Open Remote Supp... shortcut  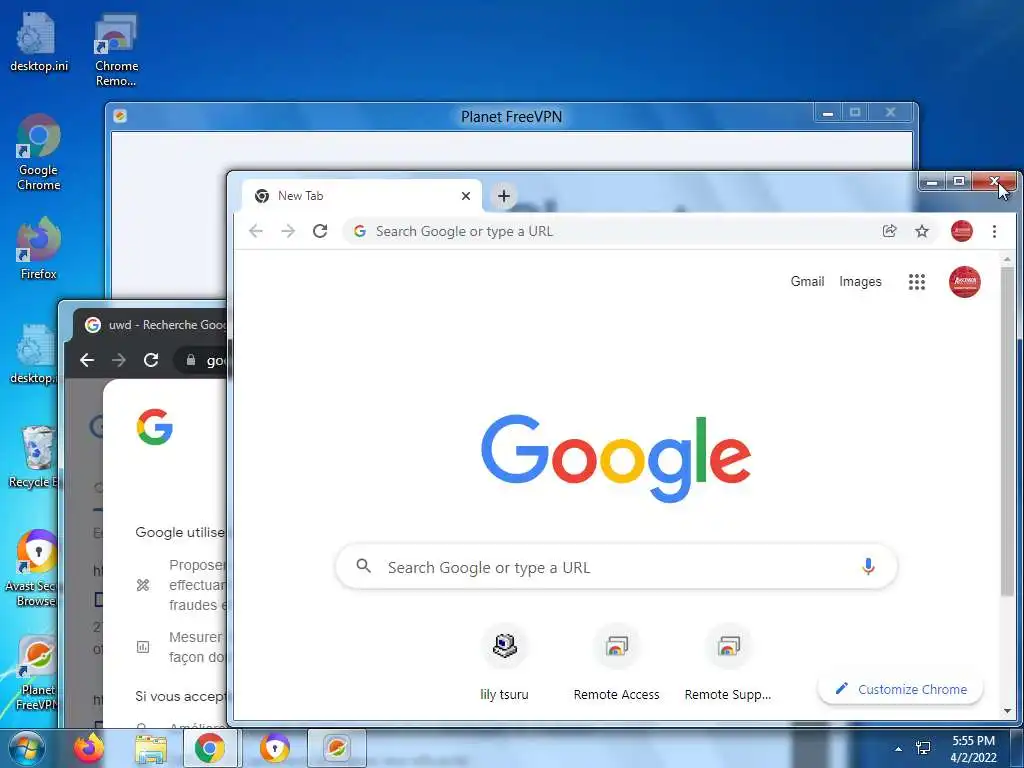pyautogui.click(x=728, y=663)
